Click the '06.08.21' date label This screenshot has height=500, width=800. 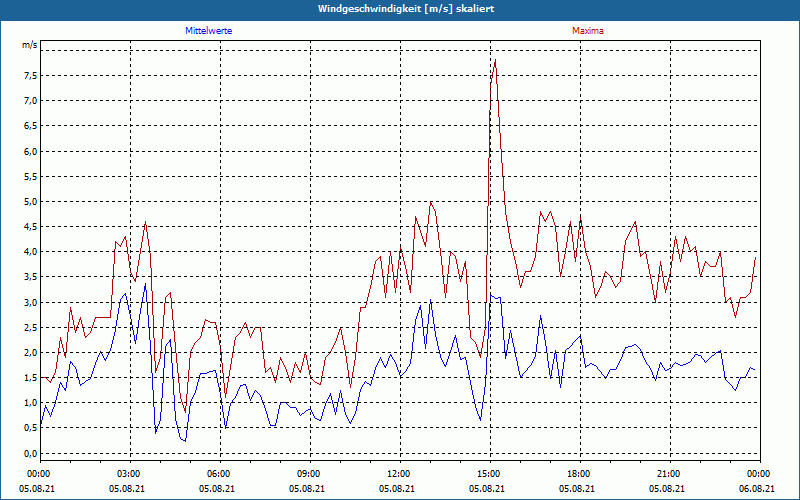758,488
